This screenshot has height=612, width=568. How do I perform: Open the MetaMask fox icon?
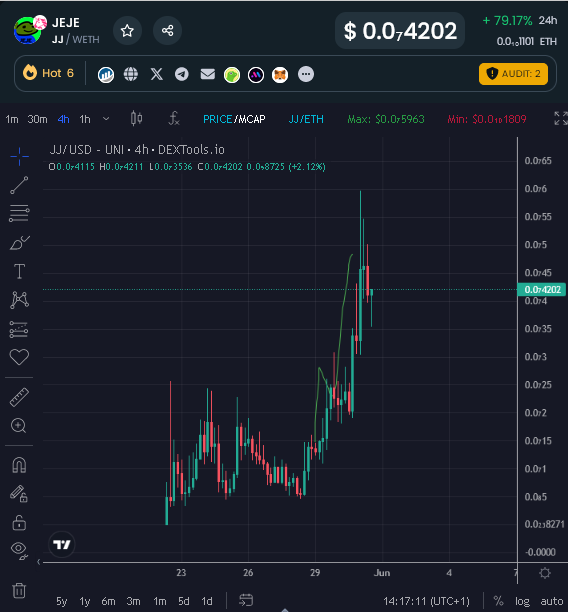(x=280, y=75)
